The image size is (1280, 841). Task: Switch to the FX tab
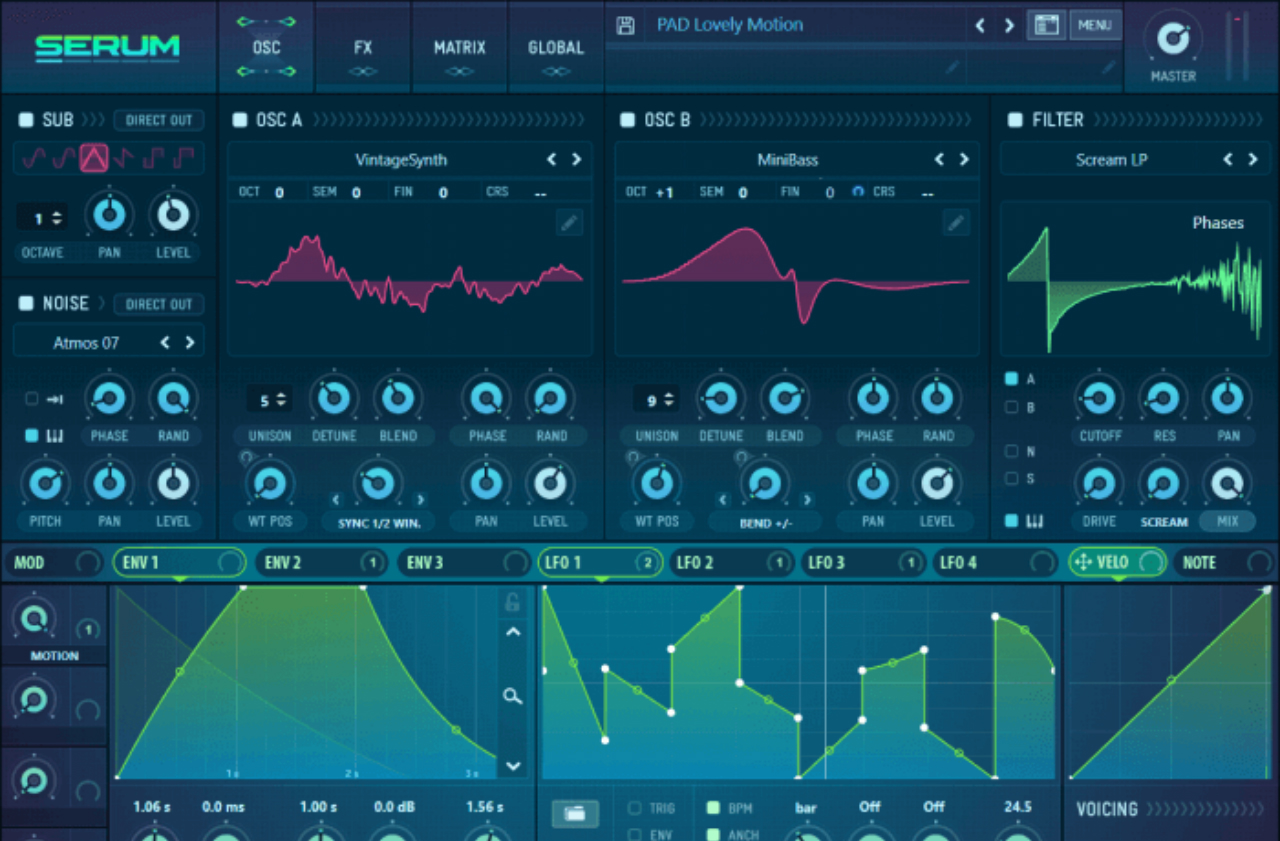(x=362, y=46)
